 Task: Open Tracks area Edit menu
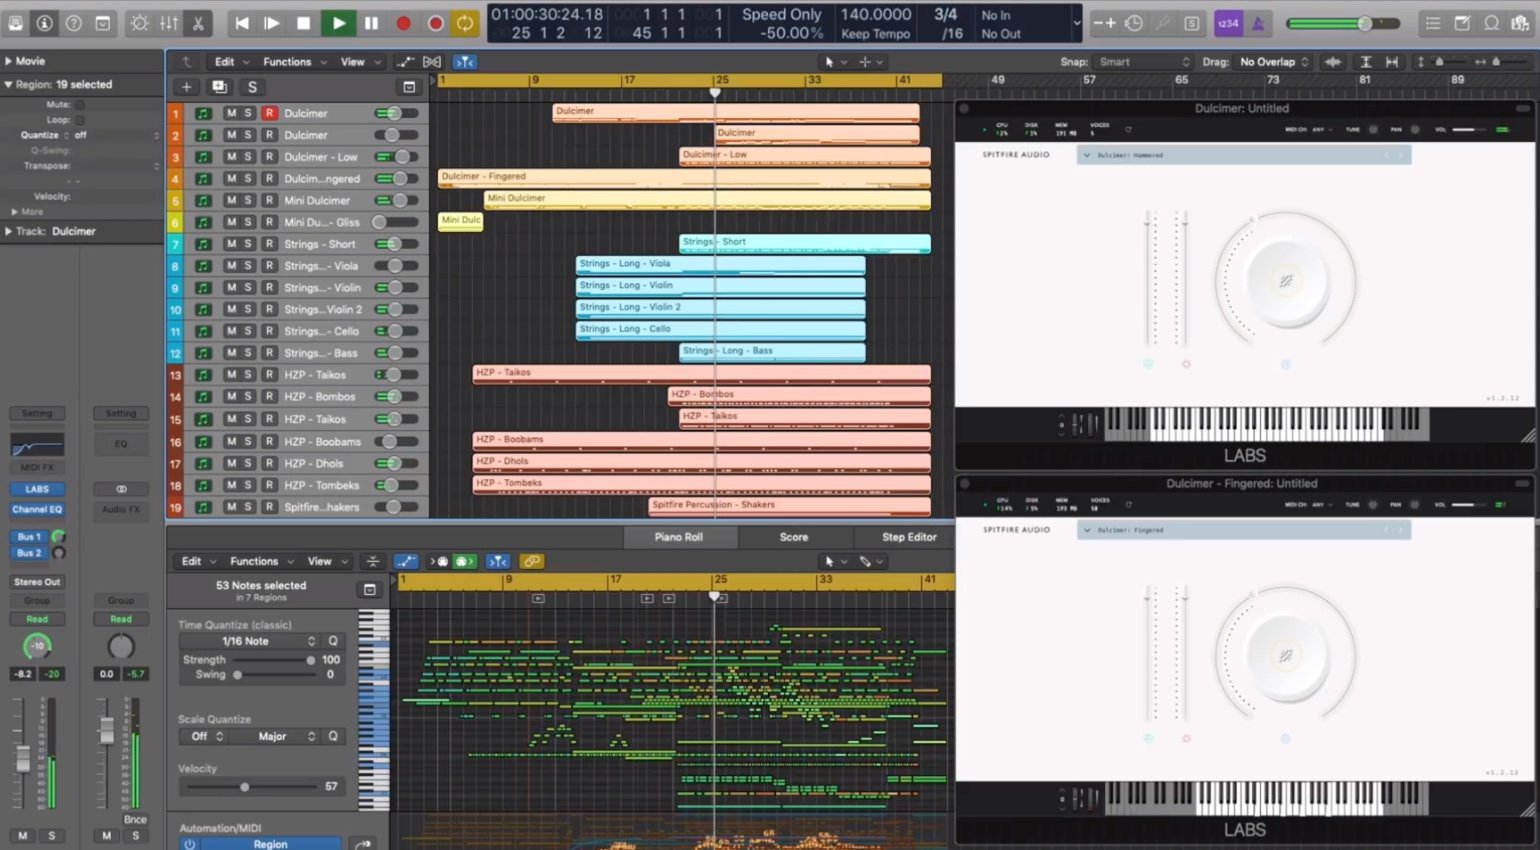(x=232, y=62)
